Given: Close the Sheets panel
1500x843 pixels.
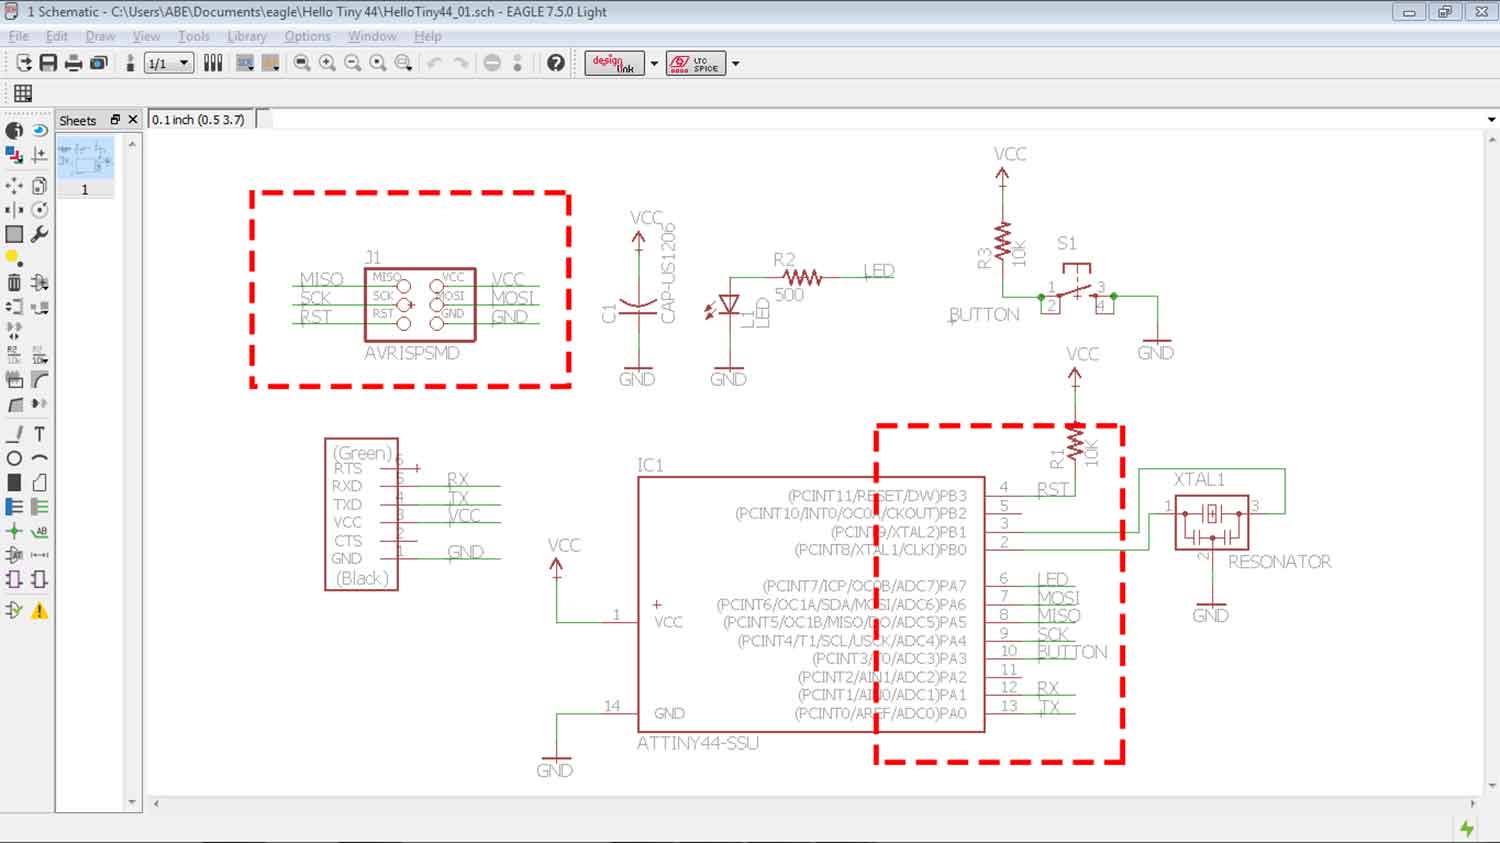Looking at the screenshot, I should coord(132,119).
